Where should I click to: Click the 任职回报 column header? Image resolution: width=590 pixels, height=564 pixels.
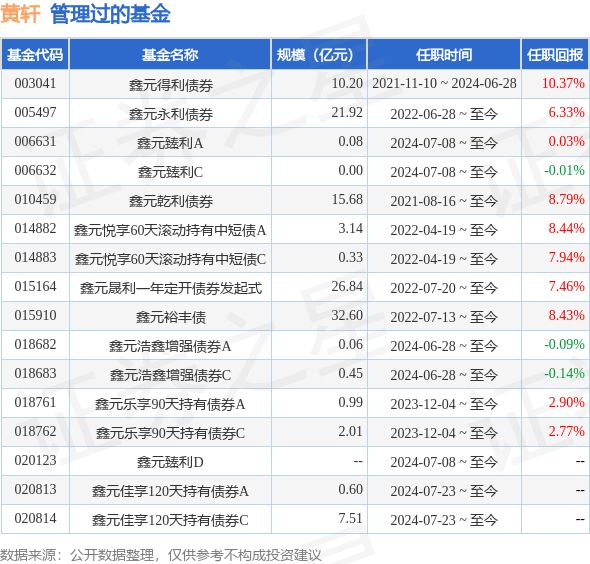pyautogui.click(x=555, y=55)
